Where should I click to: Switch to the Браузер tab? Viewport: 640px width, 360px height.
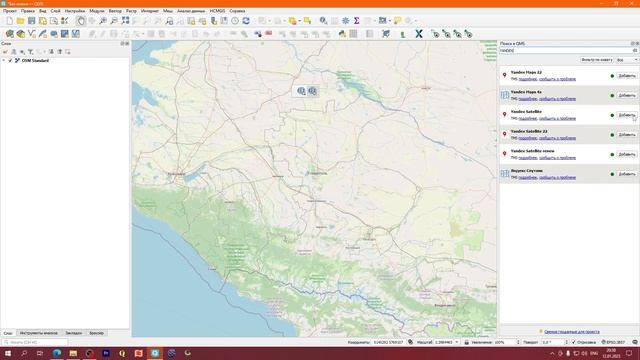point(96,333)
